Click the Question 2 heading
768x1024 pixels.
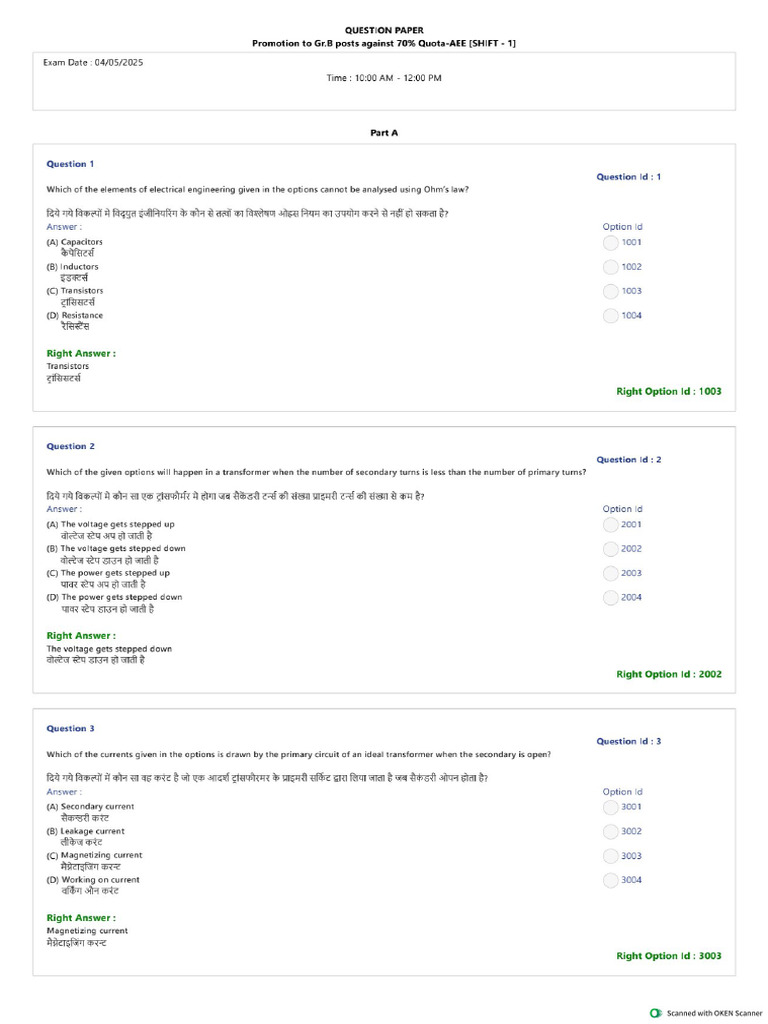coord(71,446)
